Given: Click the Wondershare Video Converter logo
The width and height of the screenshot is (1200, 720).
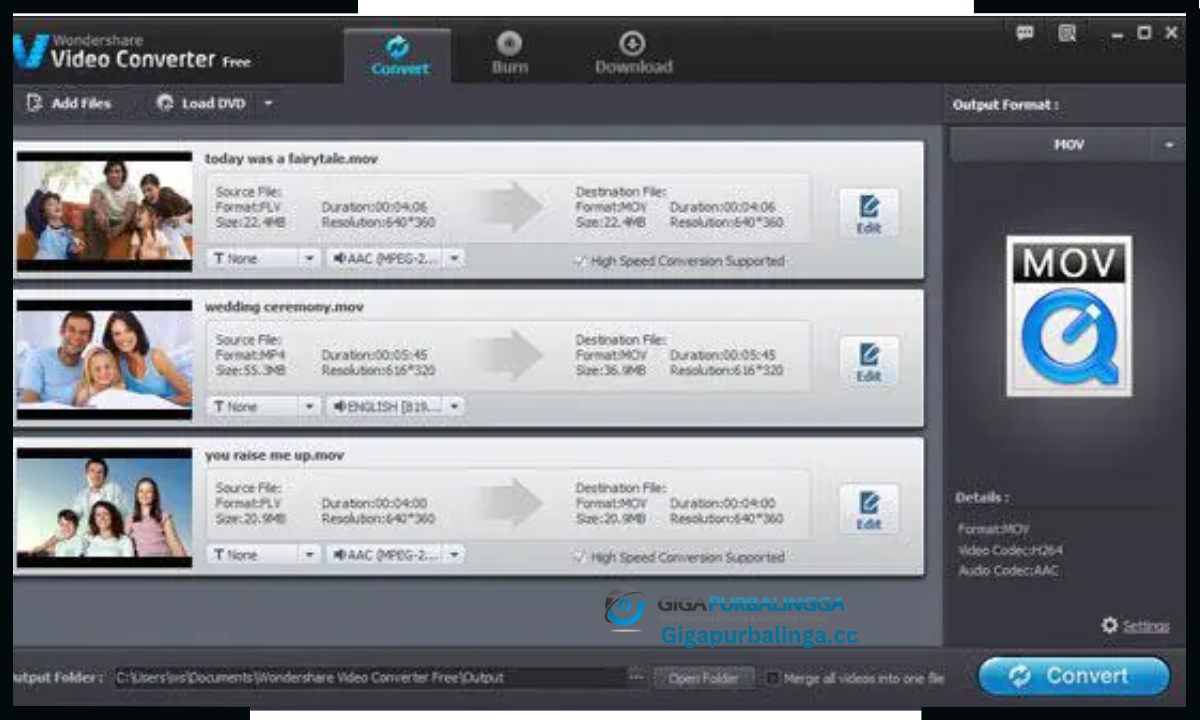Looking at the screenshot, I should click(132, 52).
